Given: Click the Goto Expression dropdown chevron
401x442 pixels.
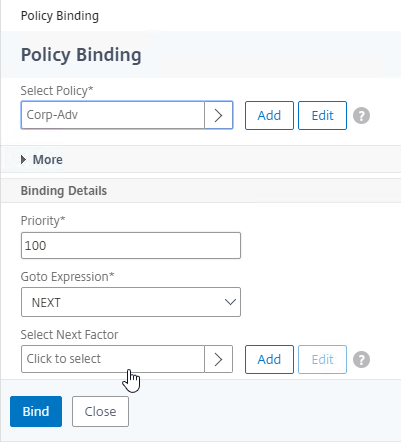Looking at the screenshot, I should coord(230,302).
